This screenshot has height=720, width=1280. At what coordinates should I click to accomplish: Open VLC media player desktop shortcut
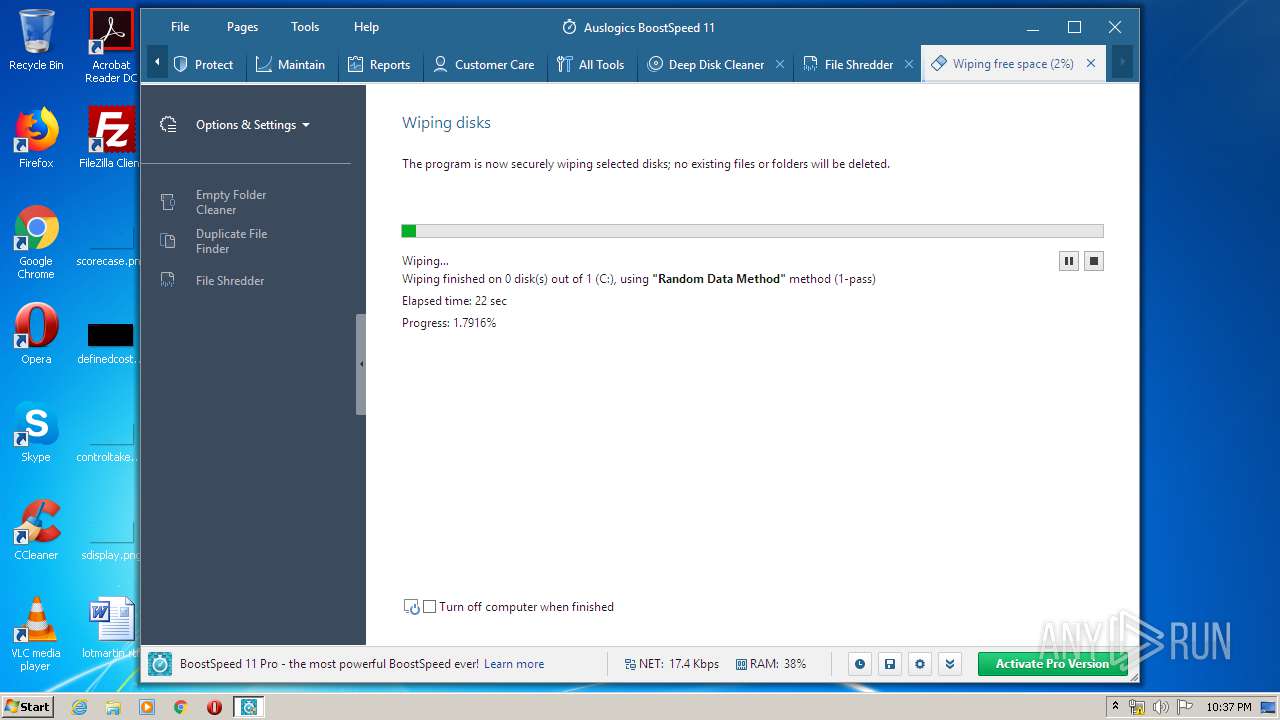pyautogui.click(x=36, y=634)
